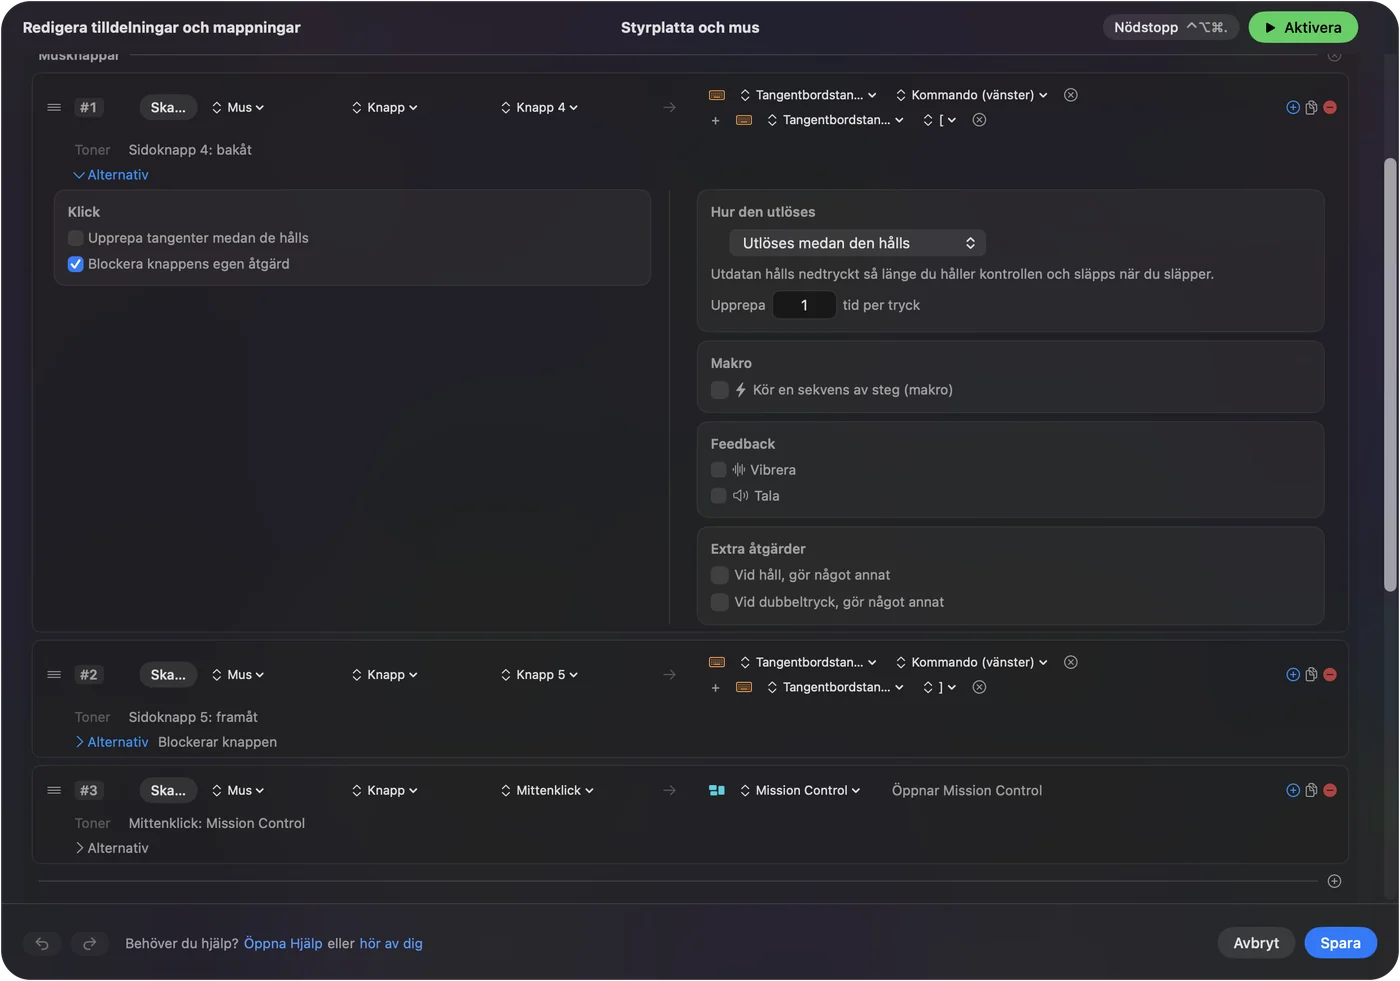
Task: Add another output with plus in row #1
Action: point(715,121)
